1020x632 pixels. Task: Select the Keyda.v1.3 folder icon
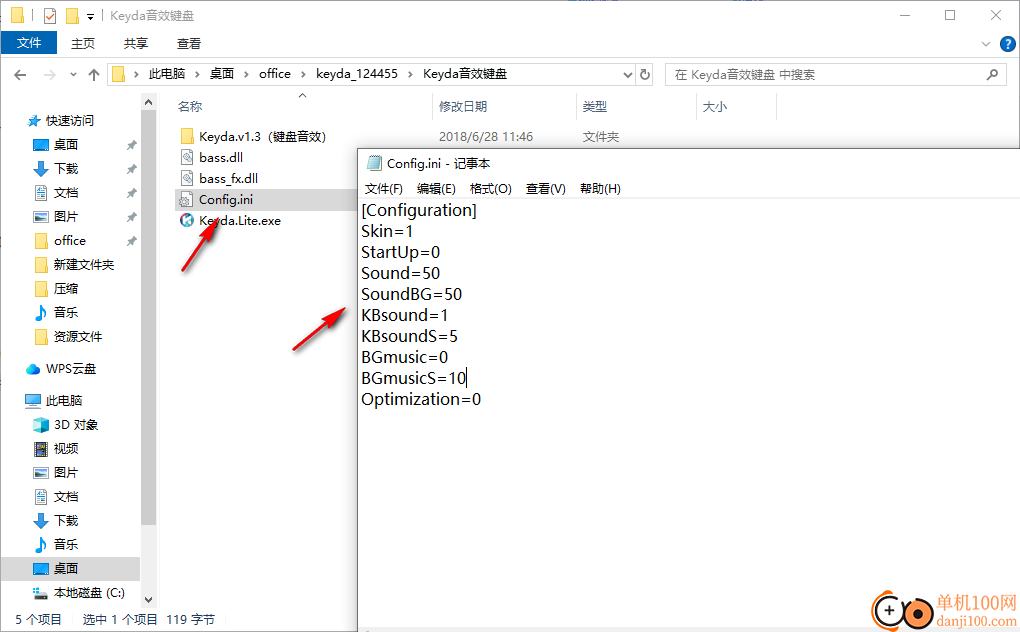pos(187,136)
